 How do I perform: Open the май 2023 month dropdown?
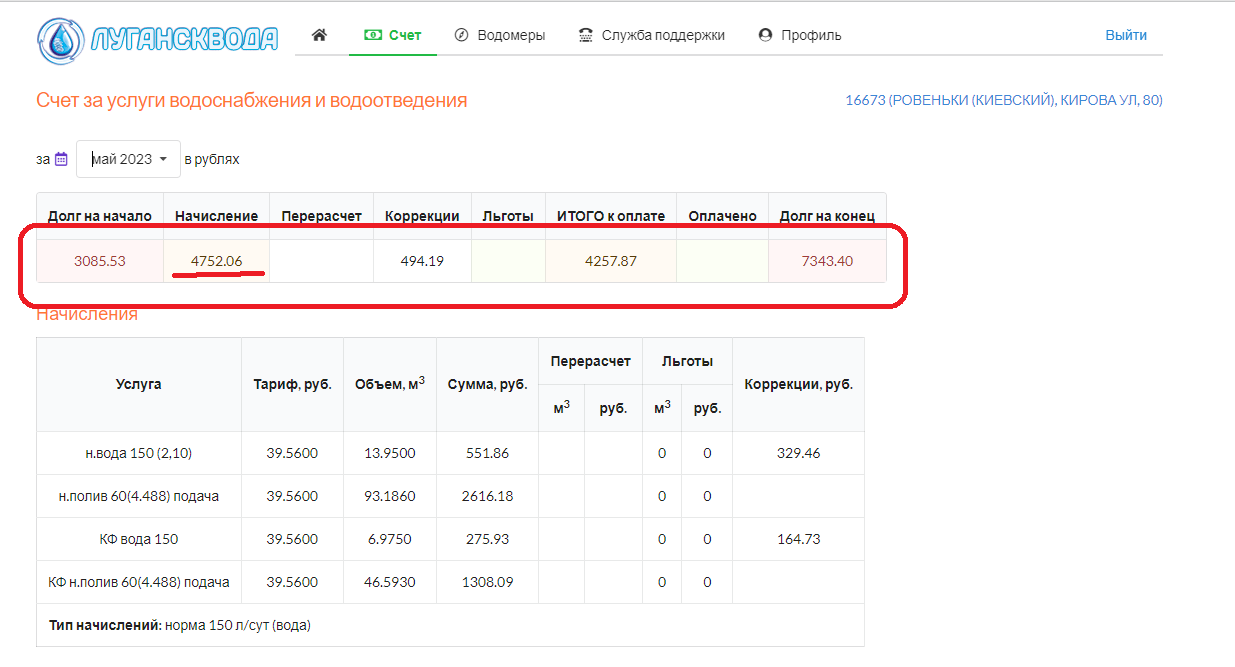(x=128, y=159)
